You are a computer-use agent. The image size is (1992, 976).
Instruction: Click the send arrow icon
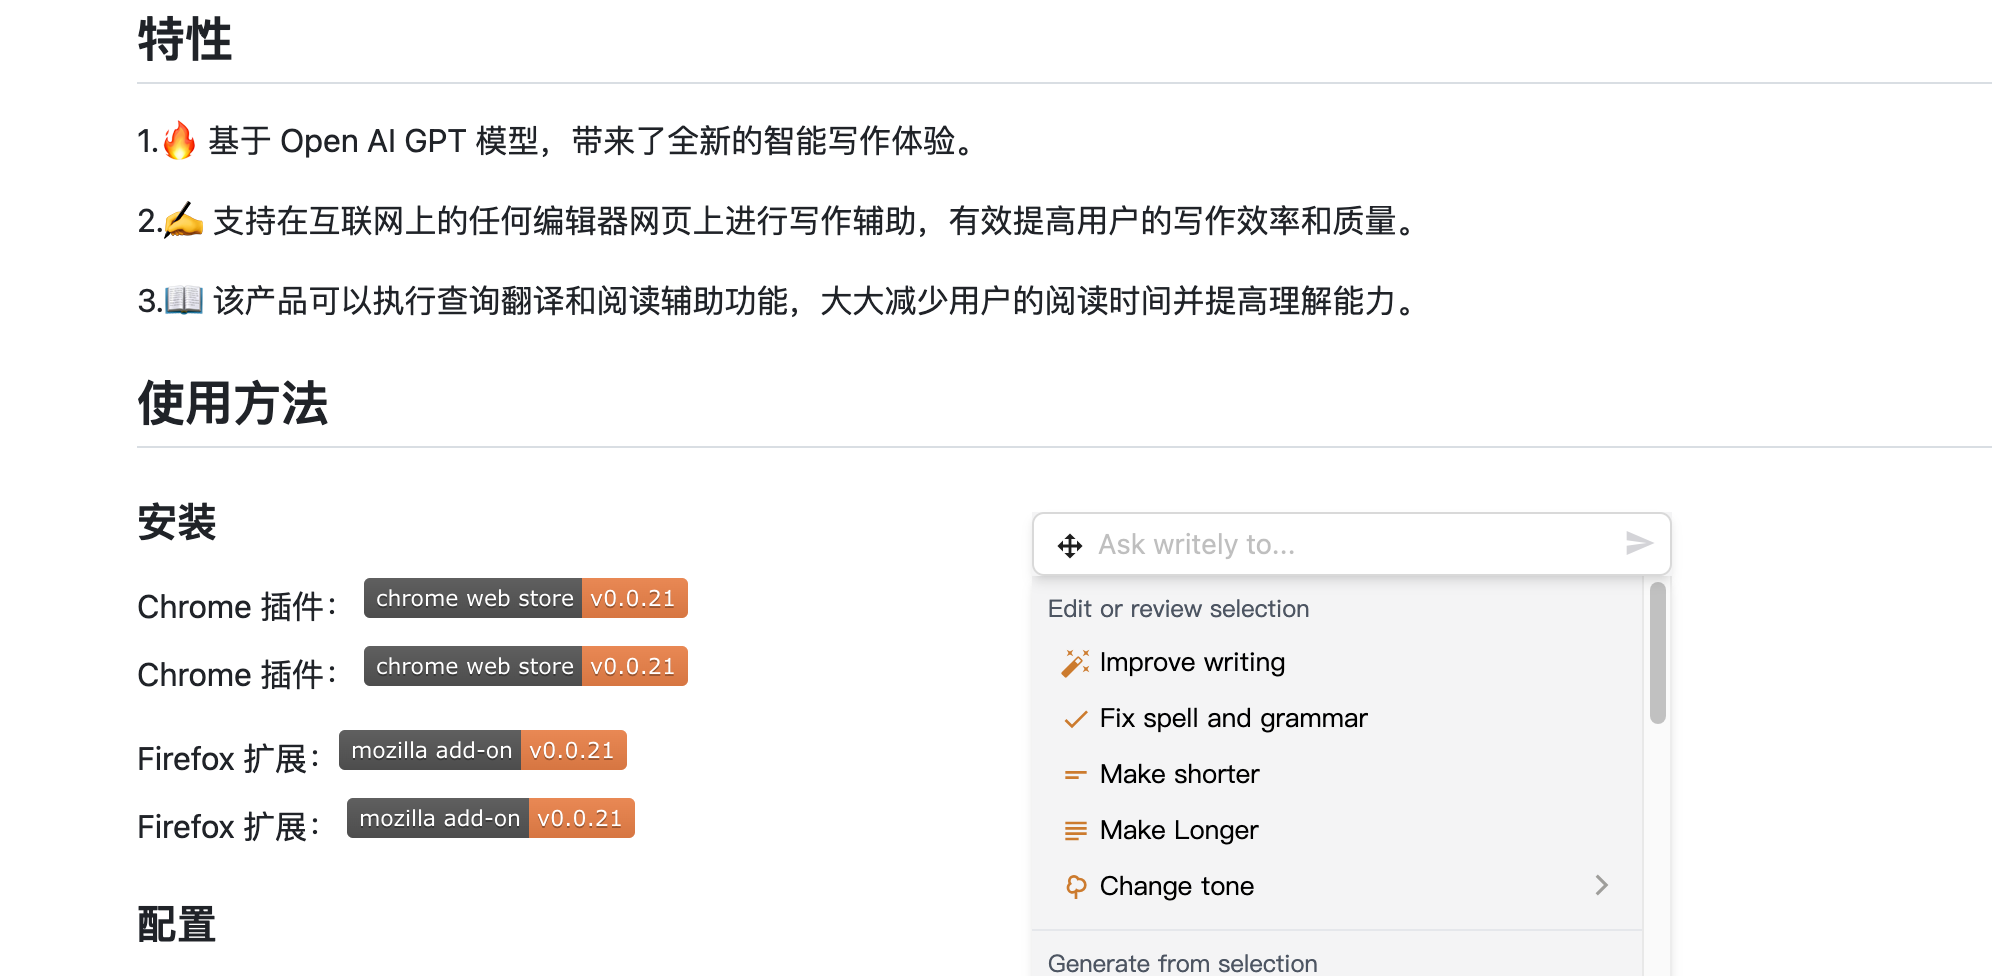tap(1638, 543)
